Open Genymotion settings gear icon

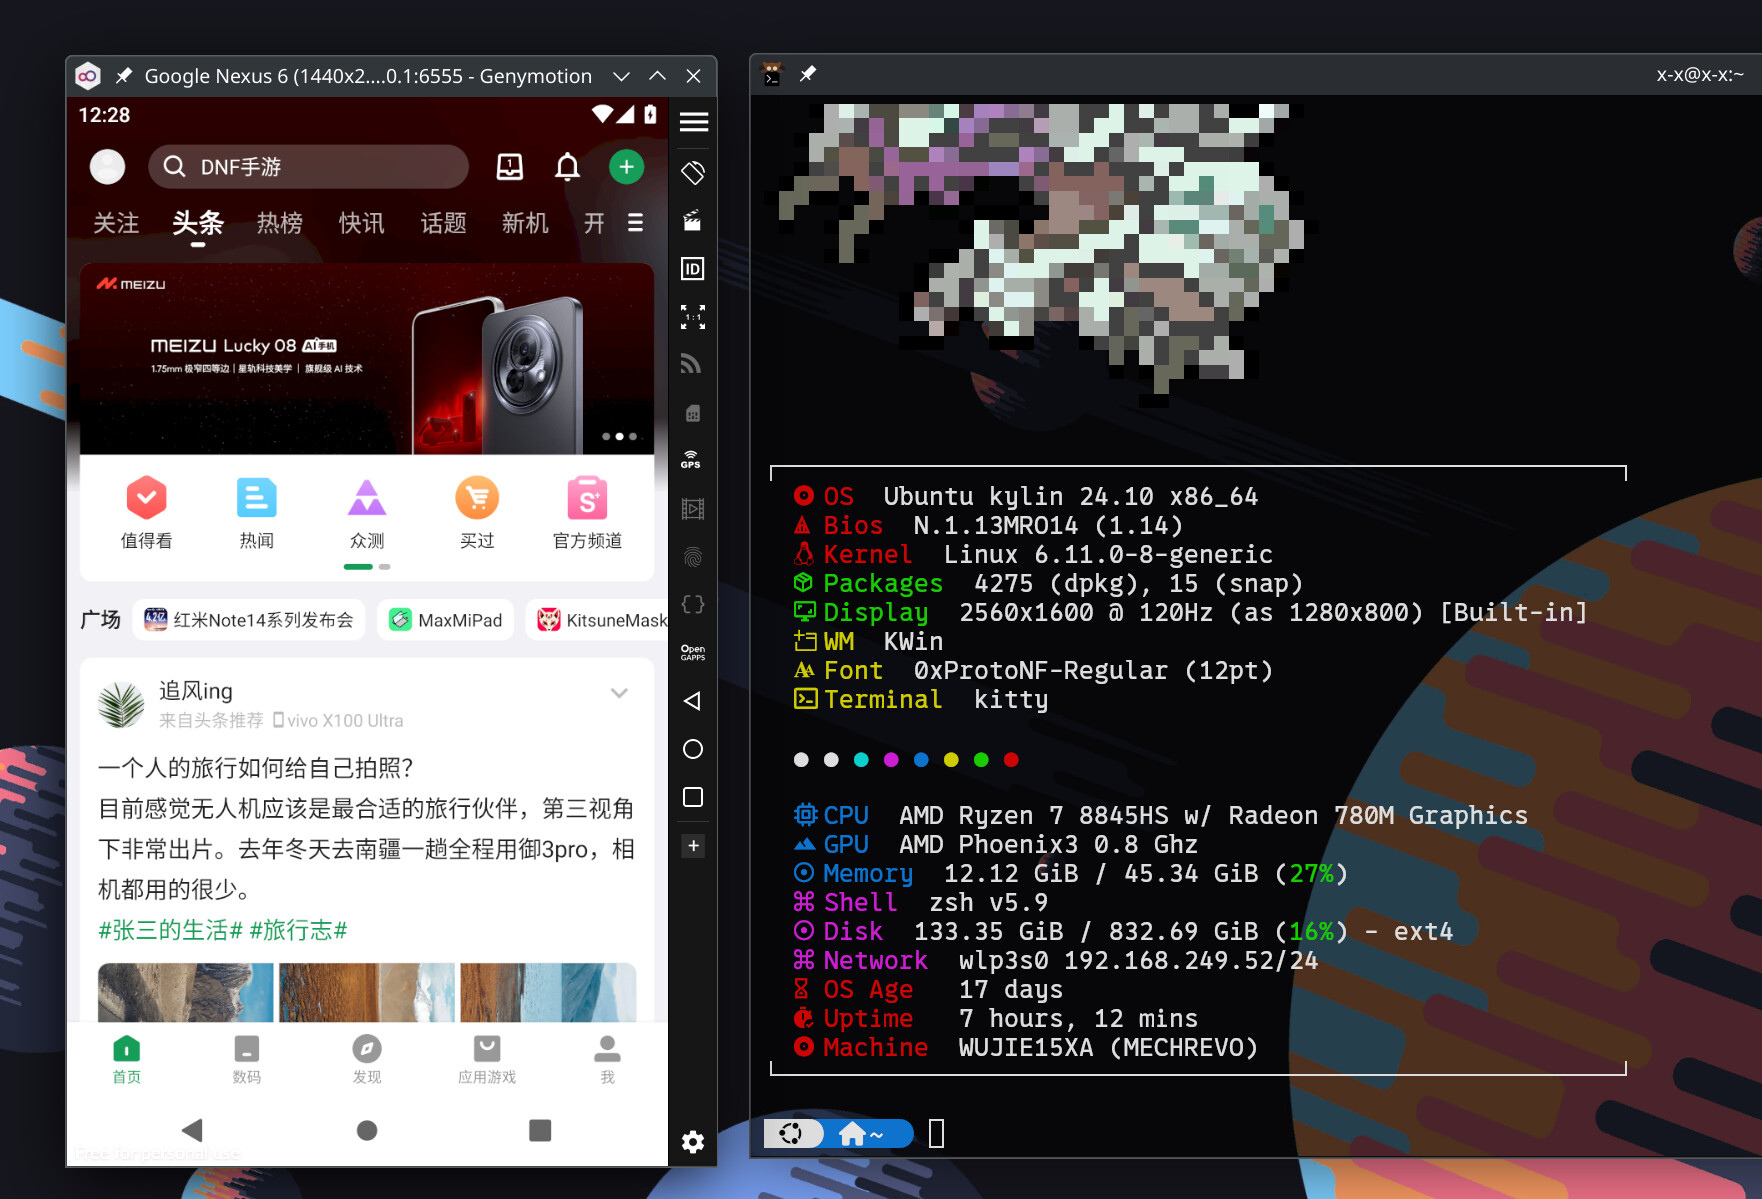coord(693,1142)
